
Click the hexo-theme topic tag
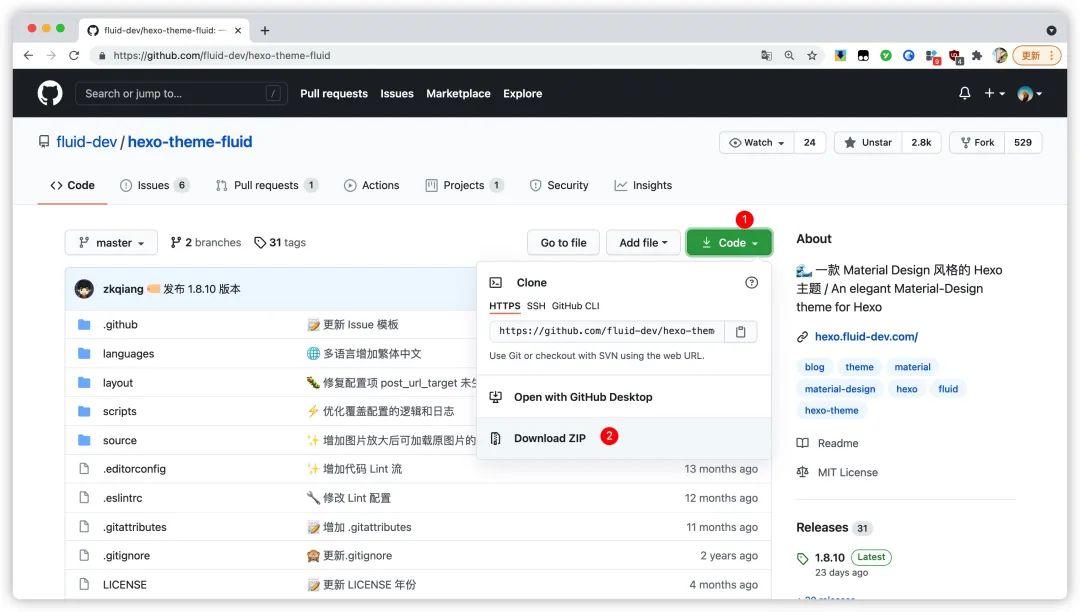click(x=831, y=410)
